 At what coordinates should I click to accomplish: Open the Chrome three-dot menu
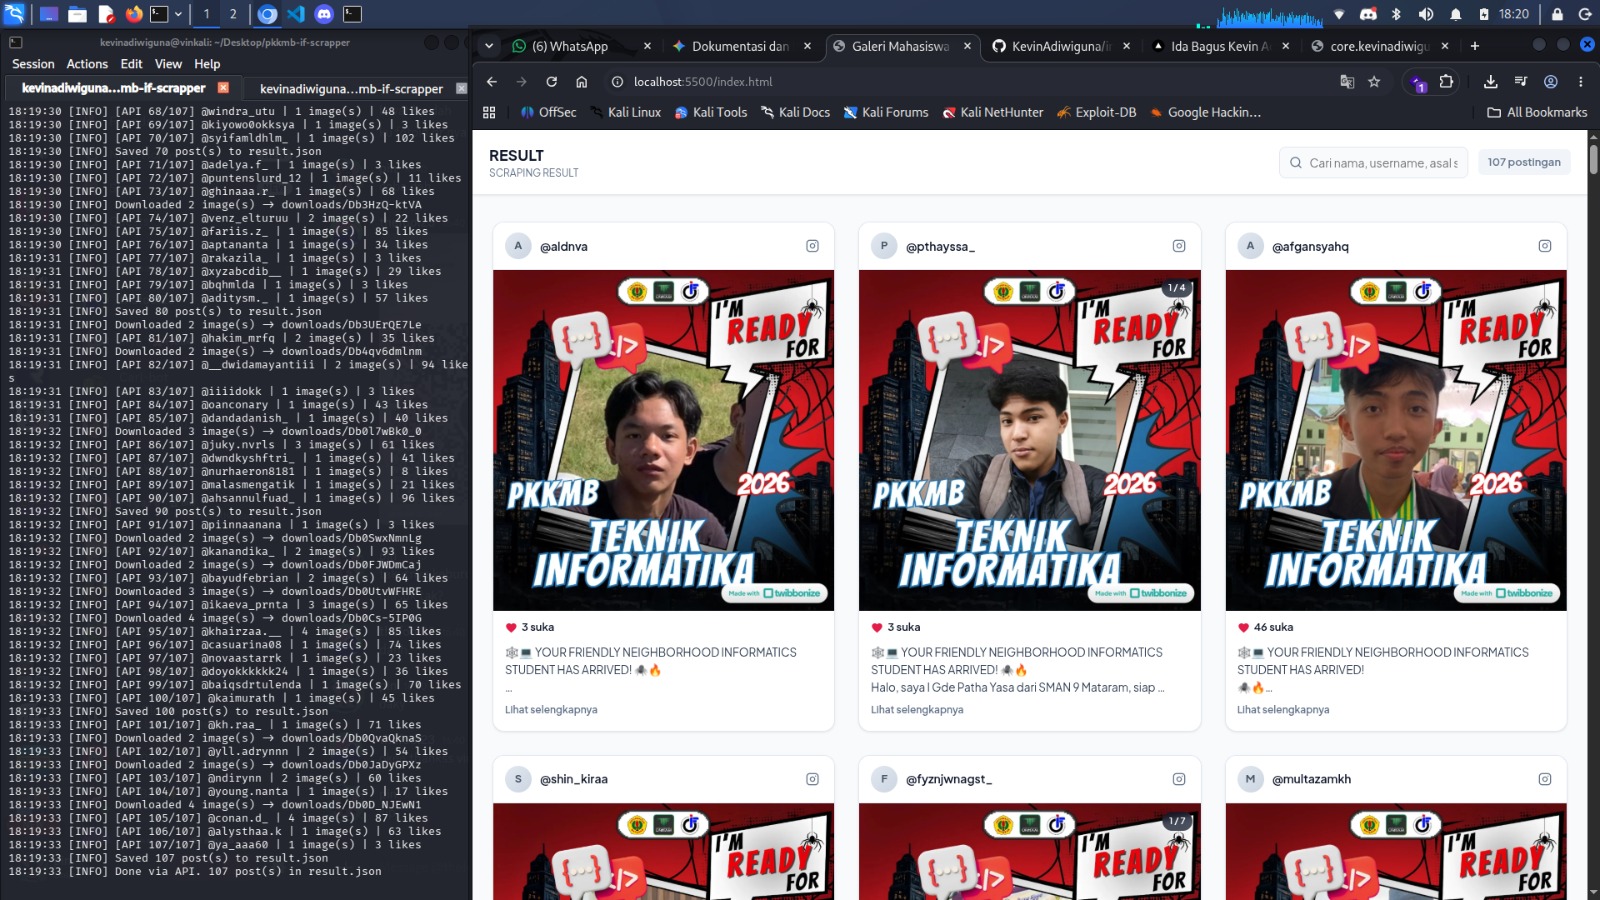pos(1581,82)
